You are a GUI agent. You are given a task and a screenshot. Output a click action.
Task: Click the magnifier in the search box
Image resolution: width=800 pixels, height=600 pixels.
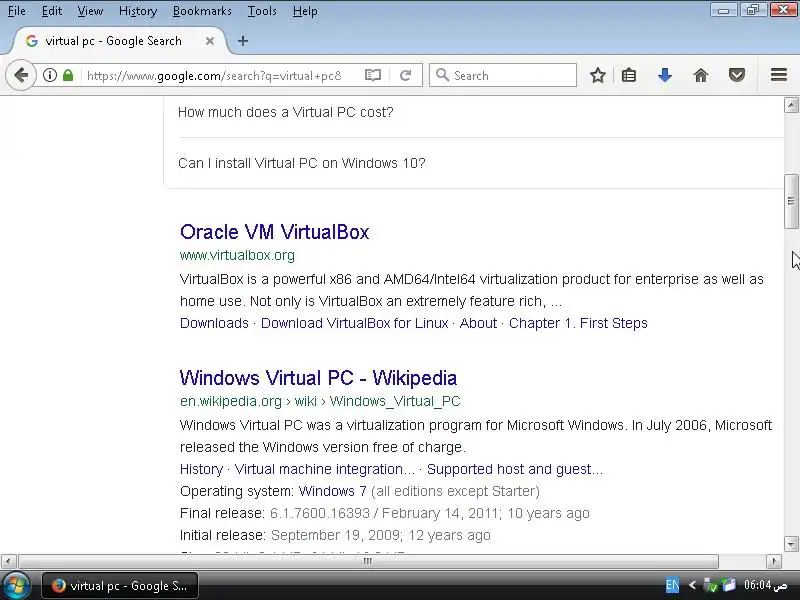[442, 76]
